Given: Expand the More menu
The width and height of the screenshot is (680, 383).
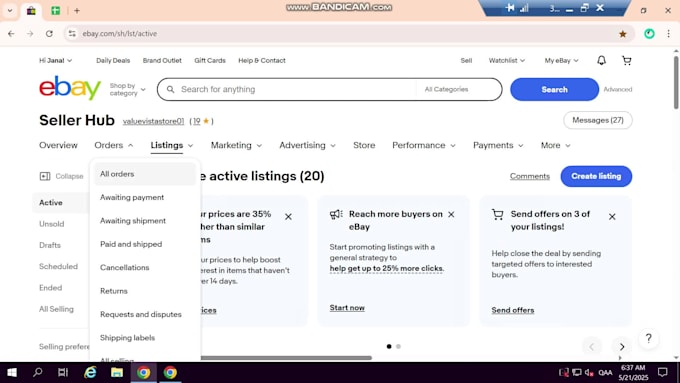Looking at the screenshot, I should (555, 145).
